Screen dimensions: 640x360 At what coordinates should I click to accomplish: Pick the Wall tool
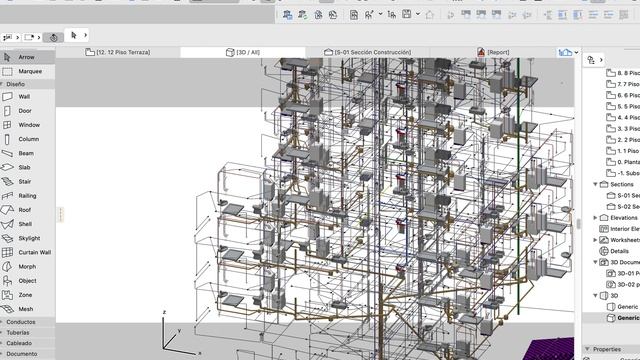[x=27, y=97]
